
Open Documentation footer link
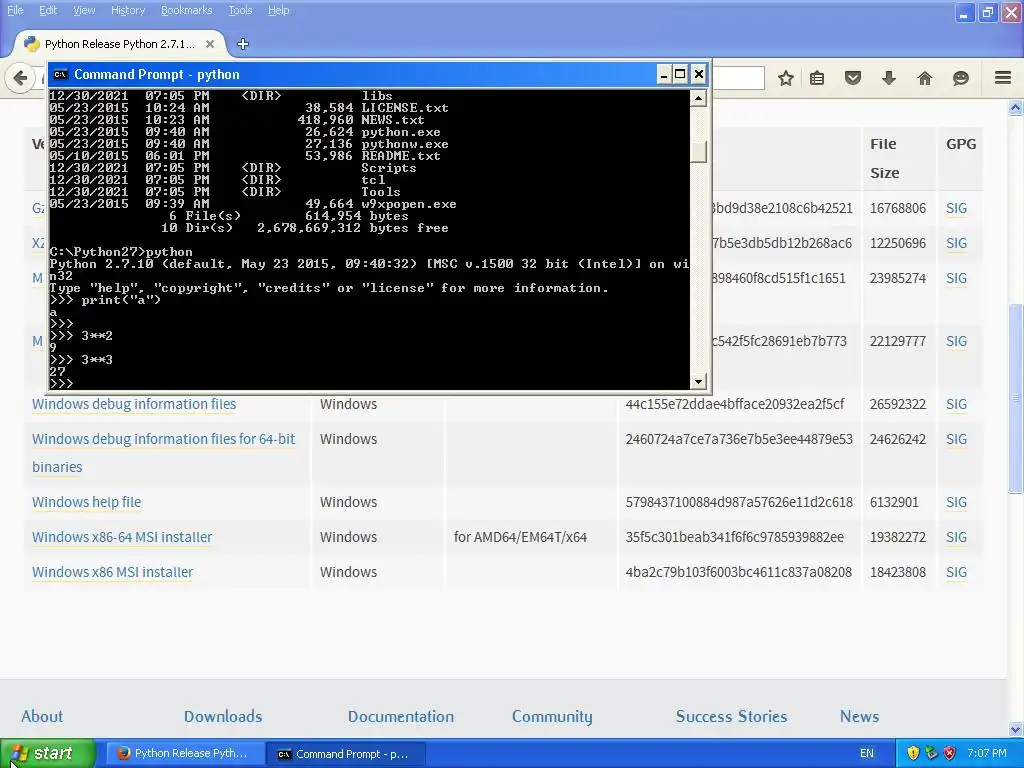pos(400,716)
